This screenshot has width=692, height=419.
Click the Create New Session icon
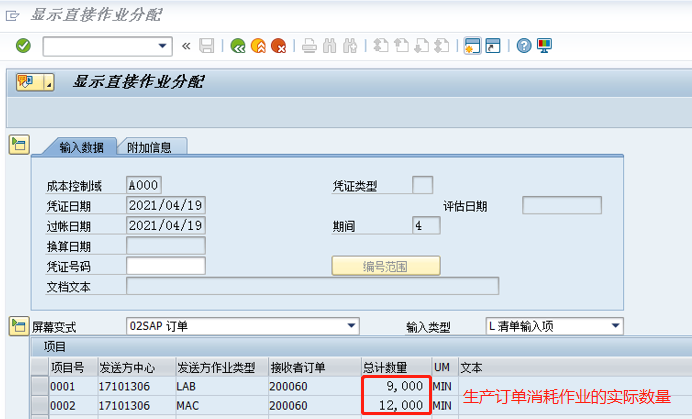[472, 45]
